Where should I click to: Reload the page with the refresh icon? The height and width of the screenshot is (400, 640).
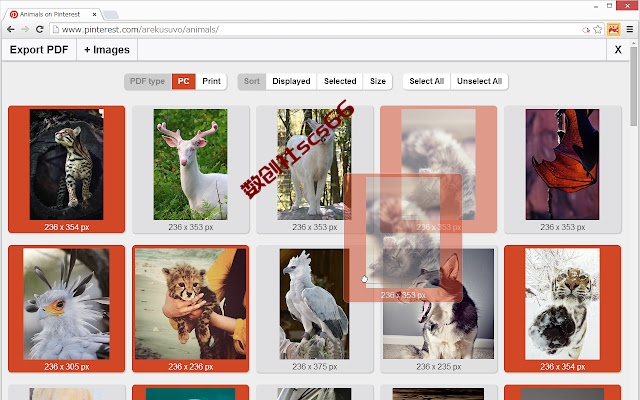click(x=39, y=29)
